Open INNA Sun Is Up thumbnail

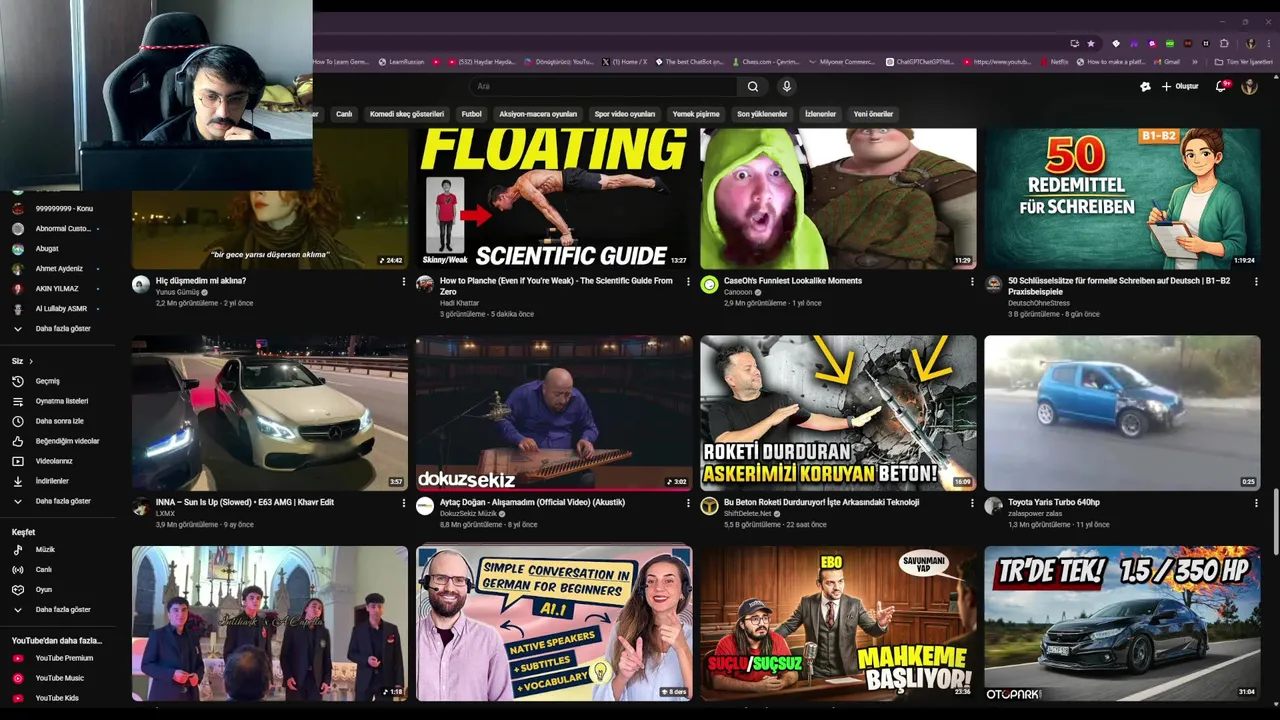click(270, 413)
